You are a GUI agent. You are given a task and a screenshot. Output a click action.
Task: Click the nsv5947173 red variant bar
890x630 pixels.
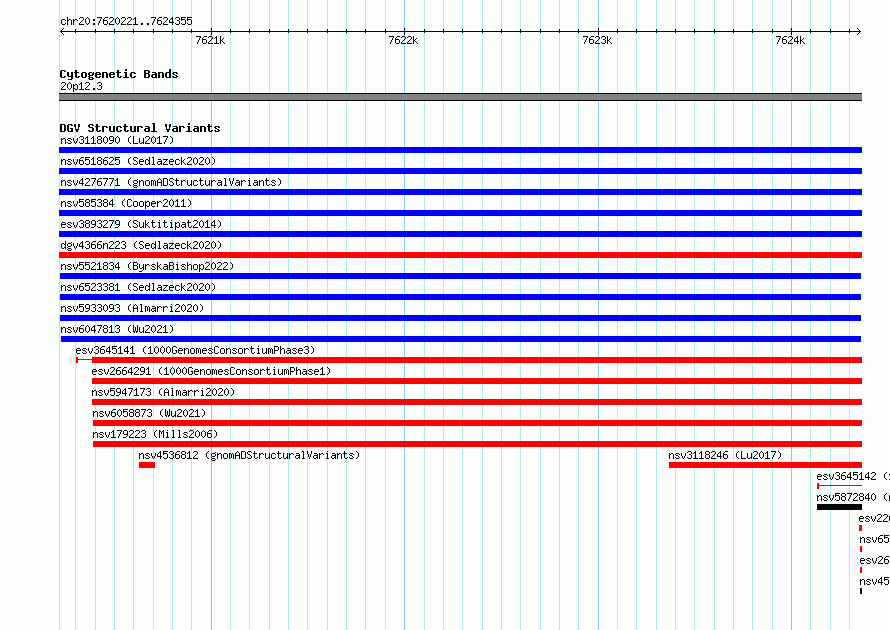pos(477,402)
